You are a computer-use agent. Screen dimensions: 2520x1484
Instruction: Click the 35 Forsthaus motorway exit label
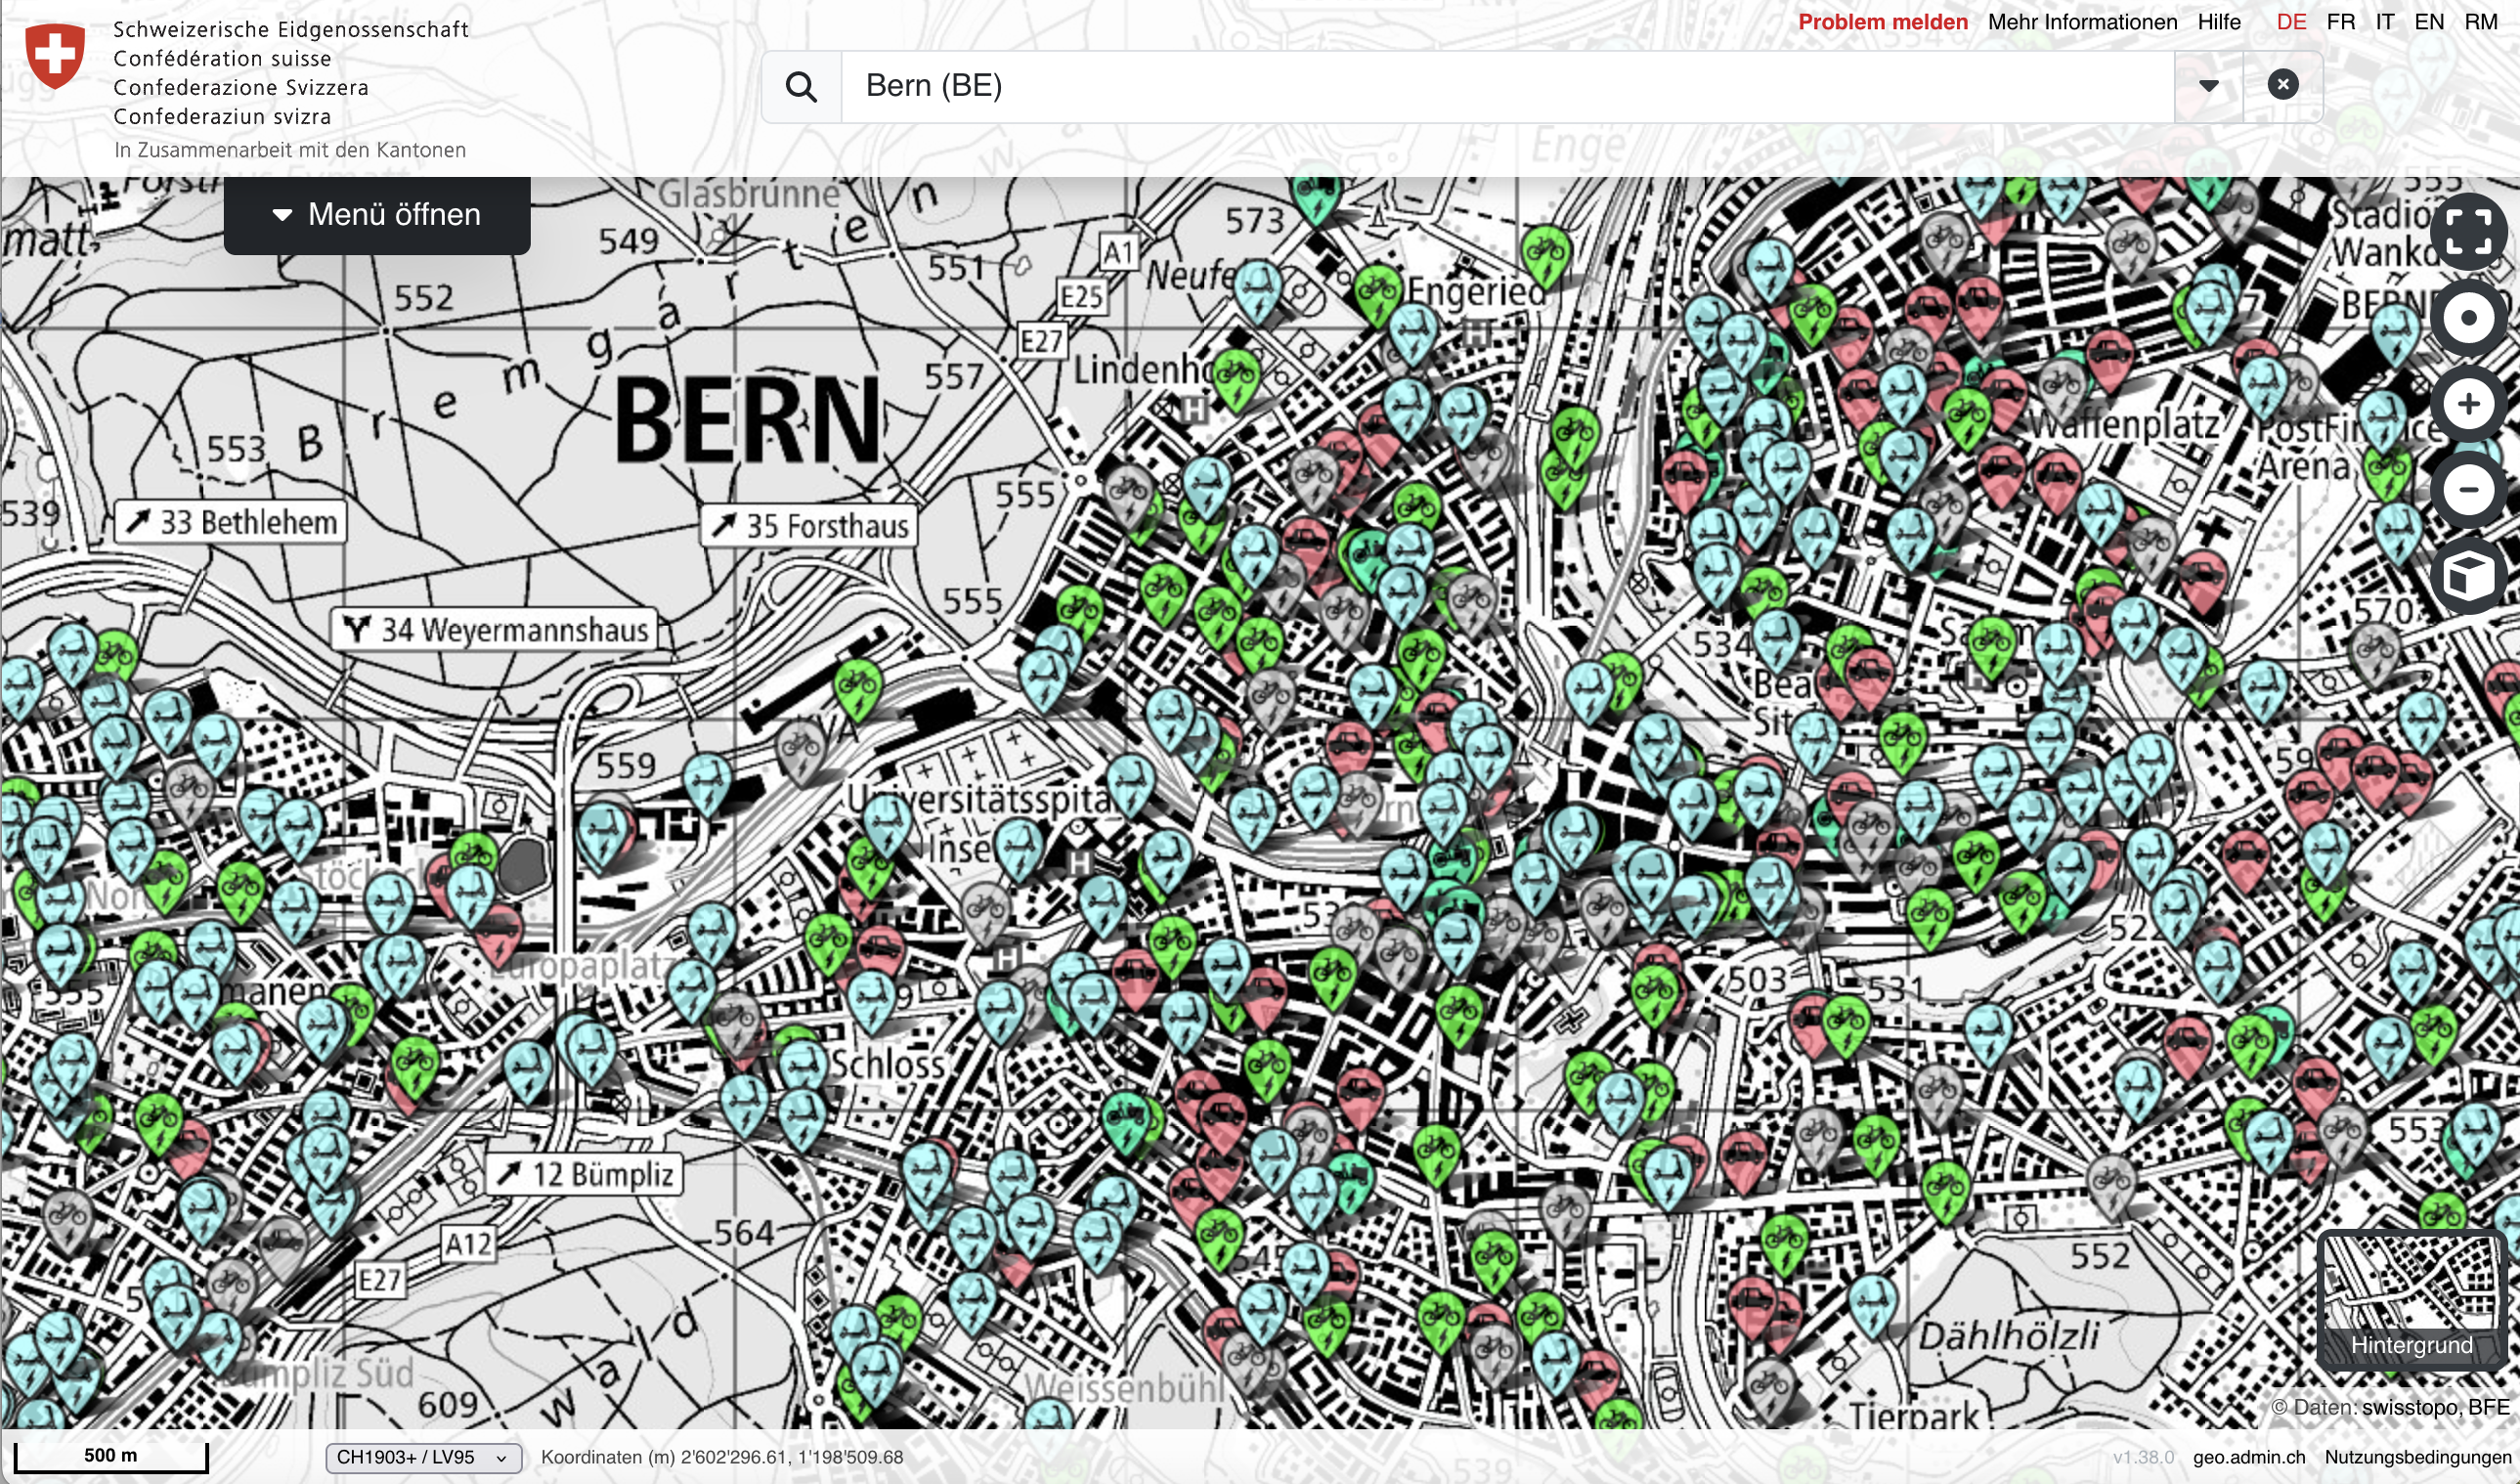809,526
